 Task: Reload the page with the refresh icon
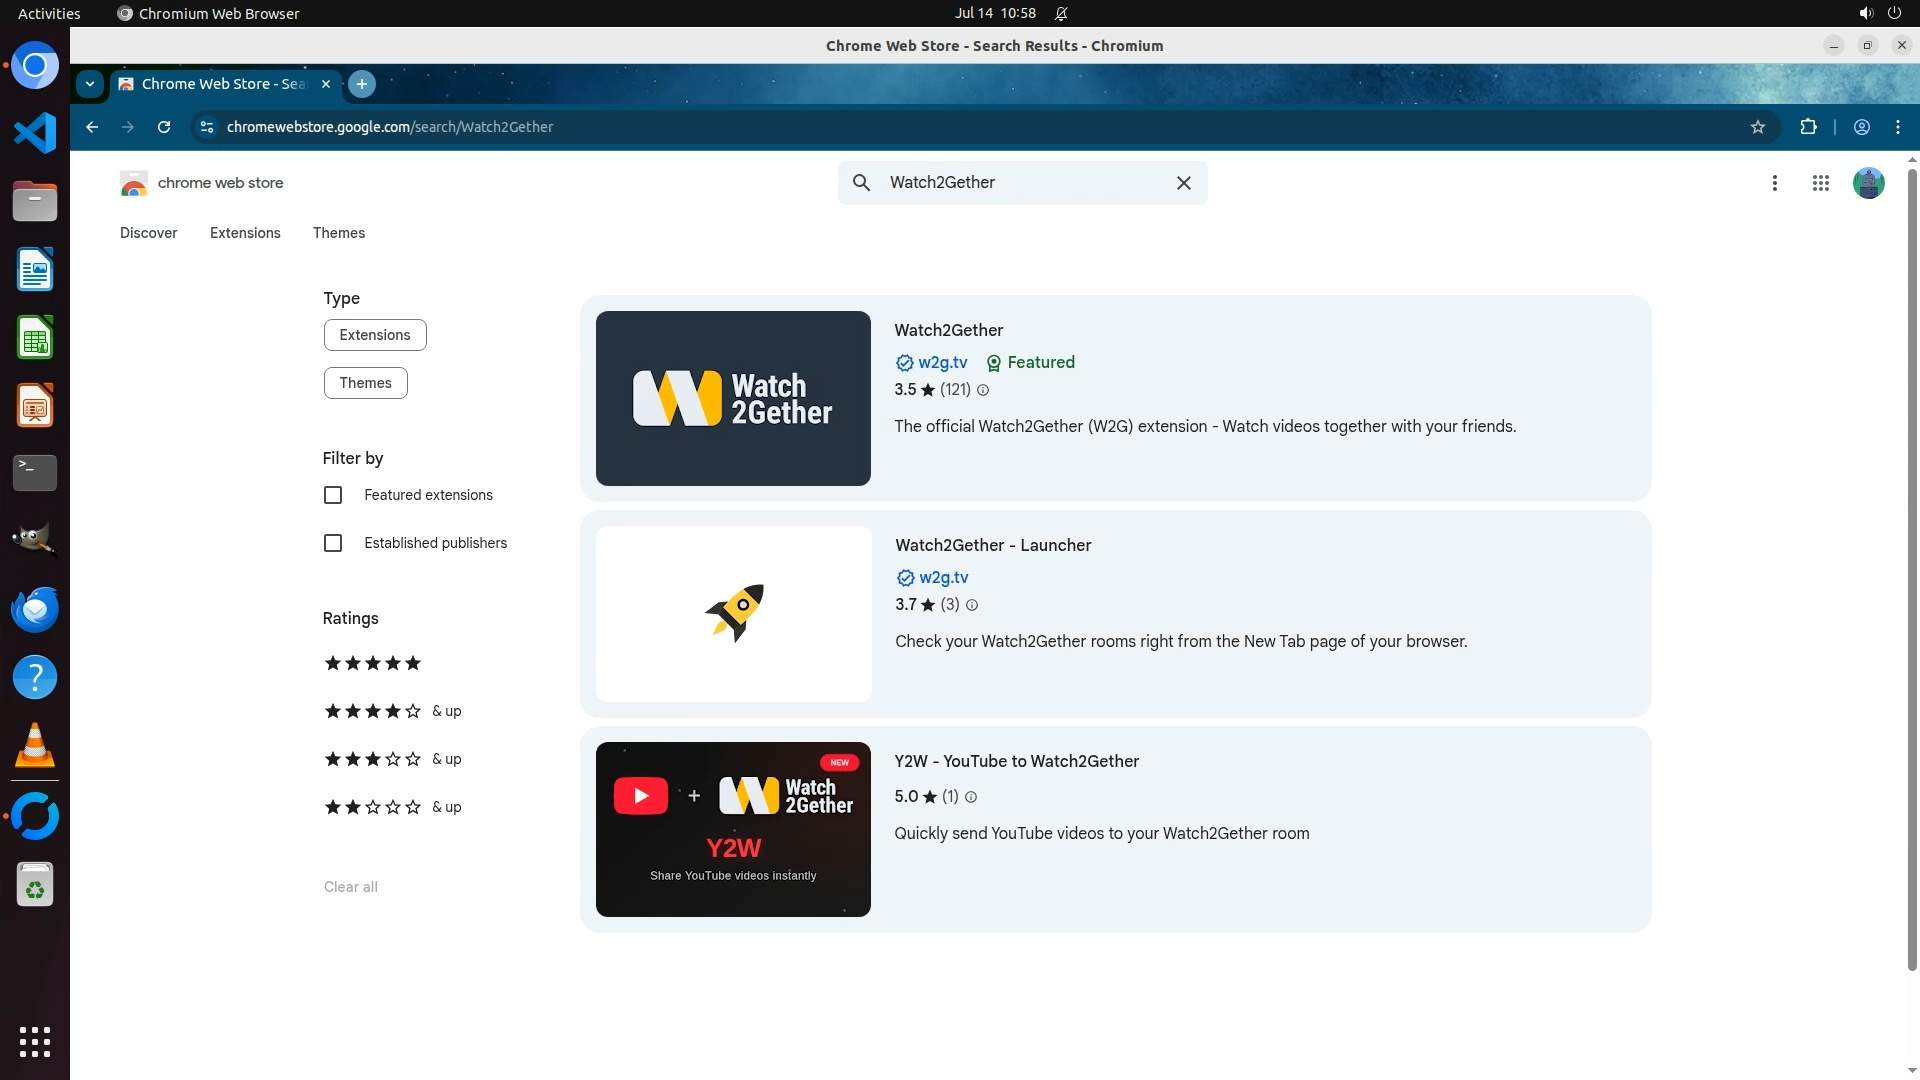click(x=164, y=127)
